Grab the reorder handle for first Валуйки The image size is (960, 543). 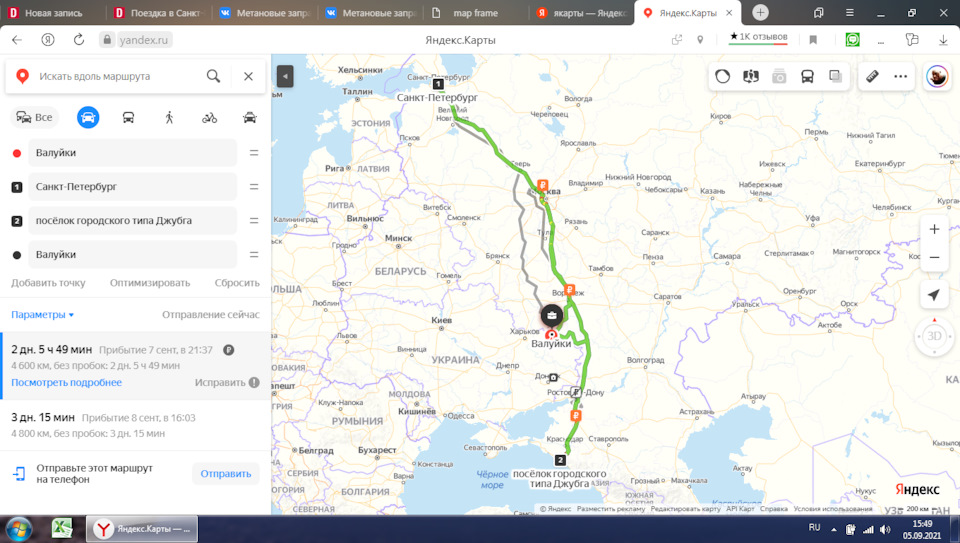tap(253, 152)
